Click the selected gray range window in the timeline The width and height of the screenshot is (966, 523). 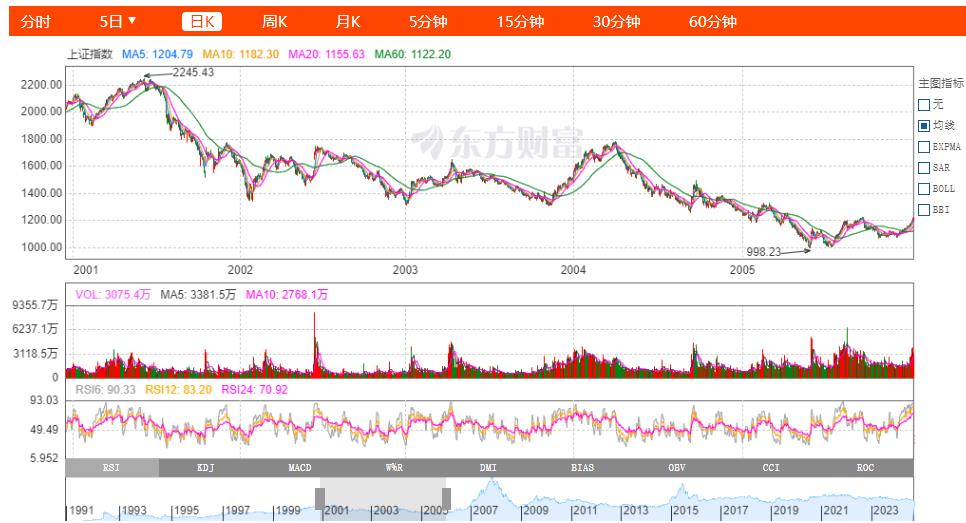(x=383, y=499)
